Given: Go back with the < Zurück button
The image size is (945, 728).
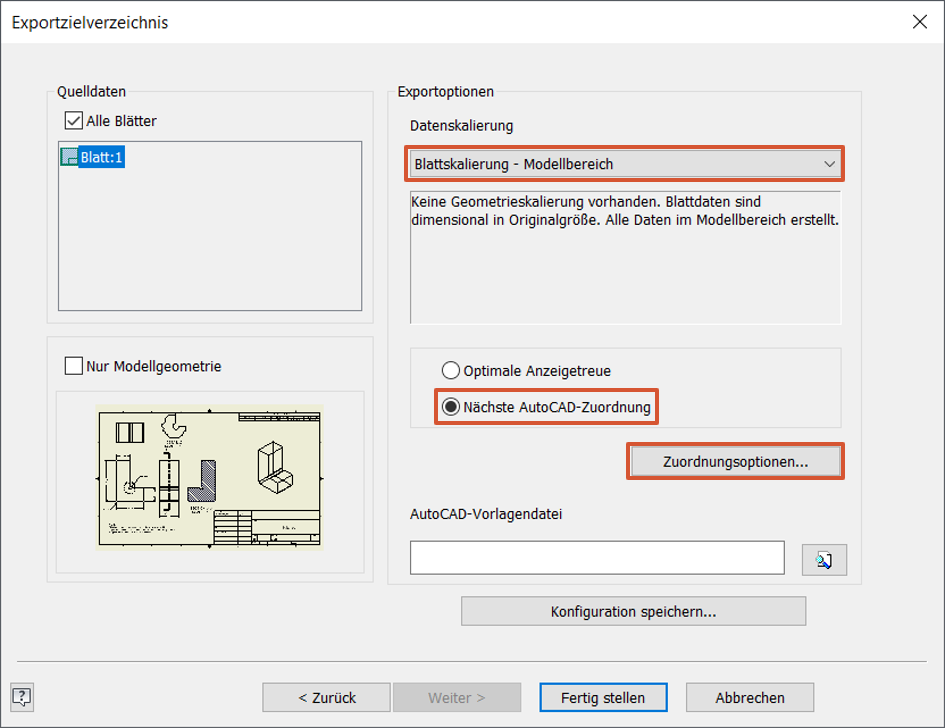Looking at the screenshot, I should pos(327,697).
